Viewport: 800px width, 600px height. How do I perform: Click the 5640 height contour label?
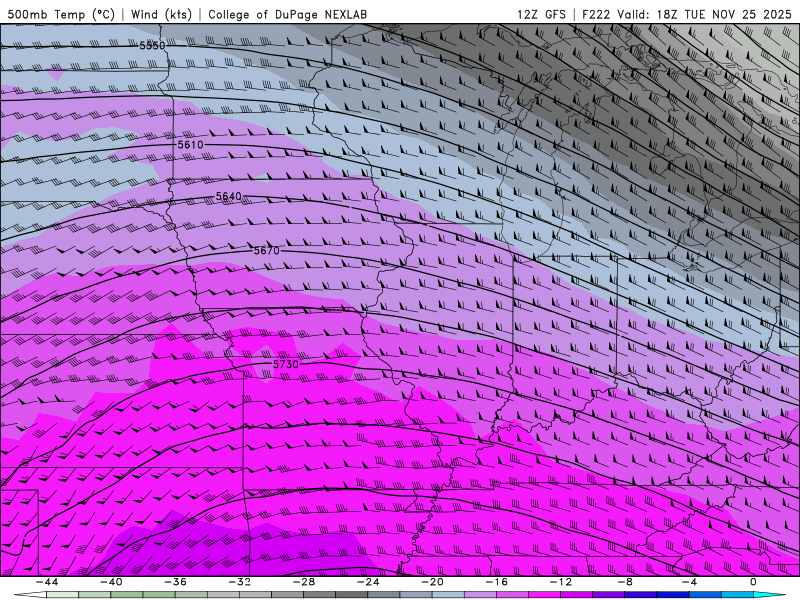pos(229,196)
